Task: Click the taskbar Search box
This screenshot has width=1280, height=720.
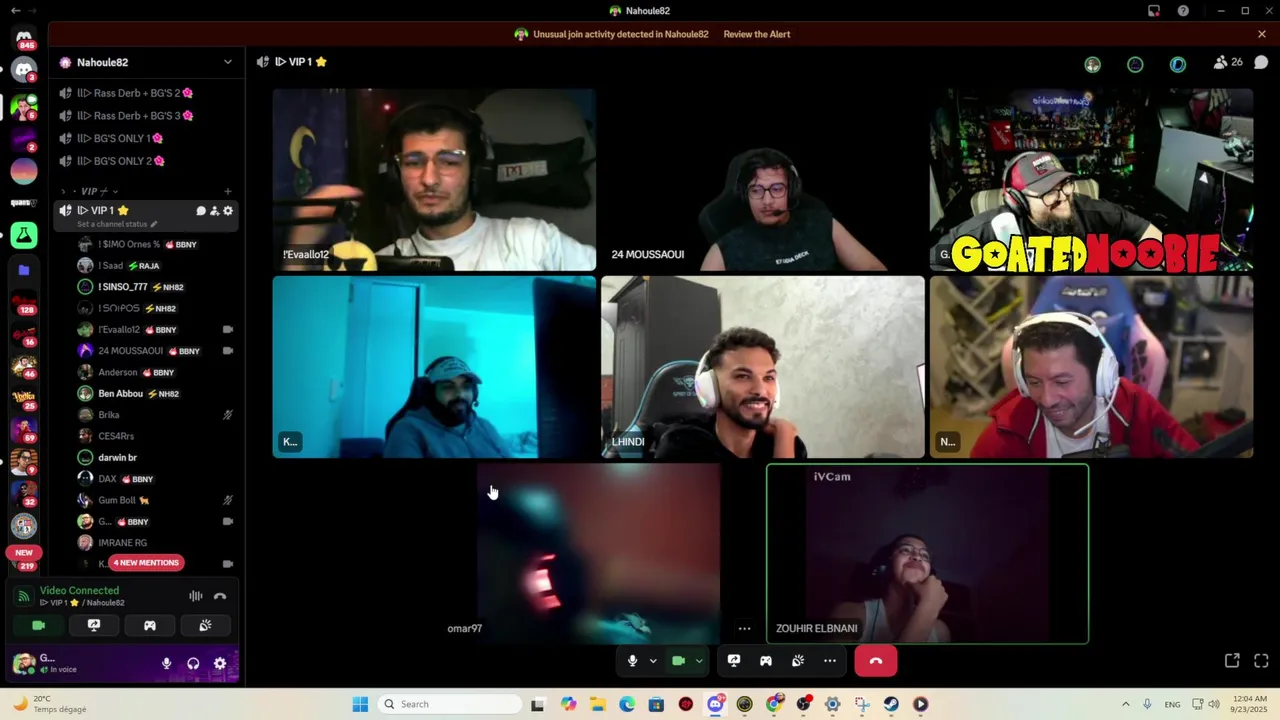Action: point(448,704)
